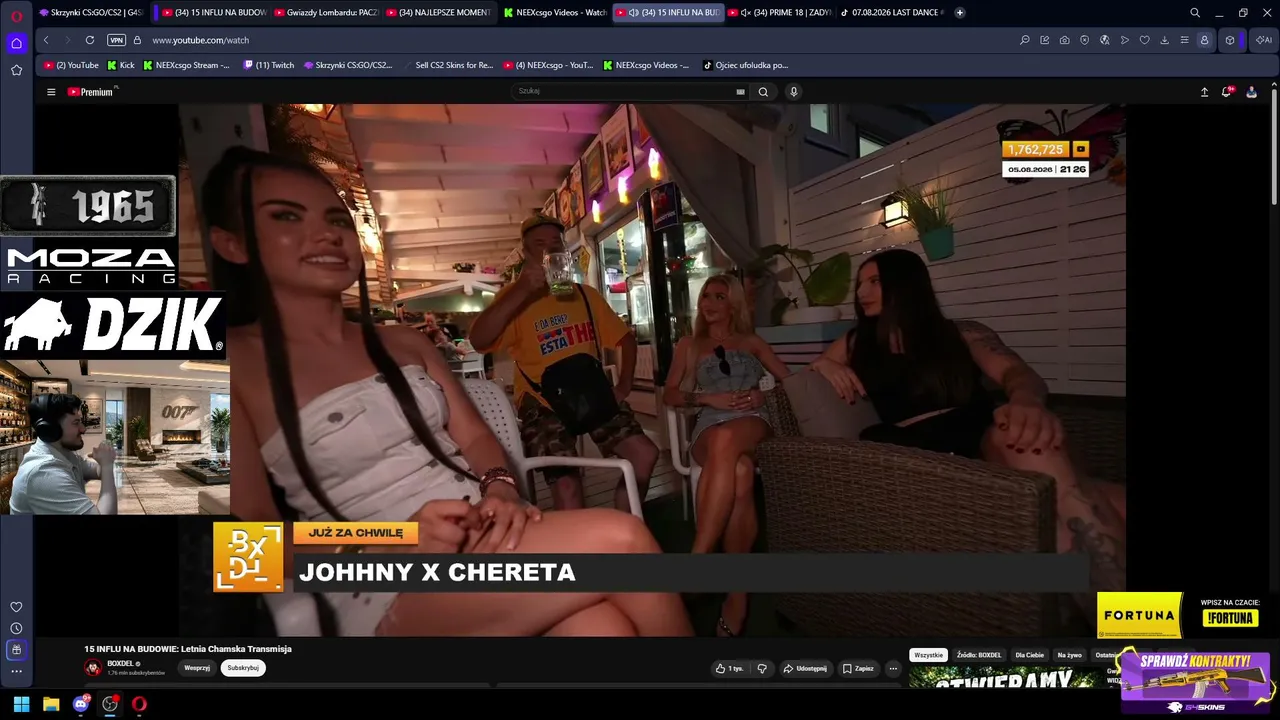This screenshot has width=1280, height=720.
Task: Open the NEEXcsgo Stream bookmark
Action: click(x=186, y=65)
